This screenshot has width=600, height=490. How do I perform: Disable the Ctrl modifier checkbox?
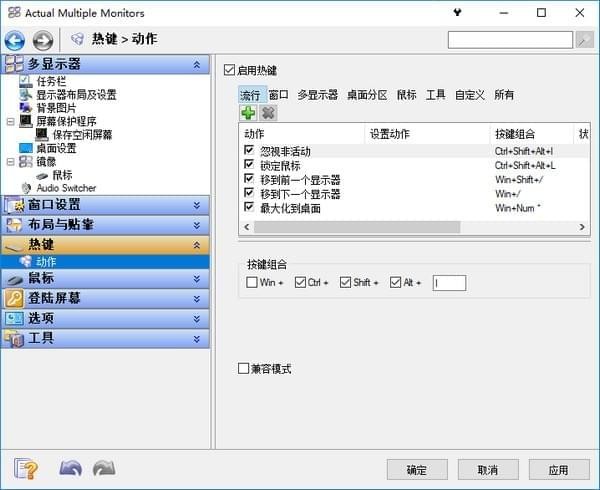(300, 282)
